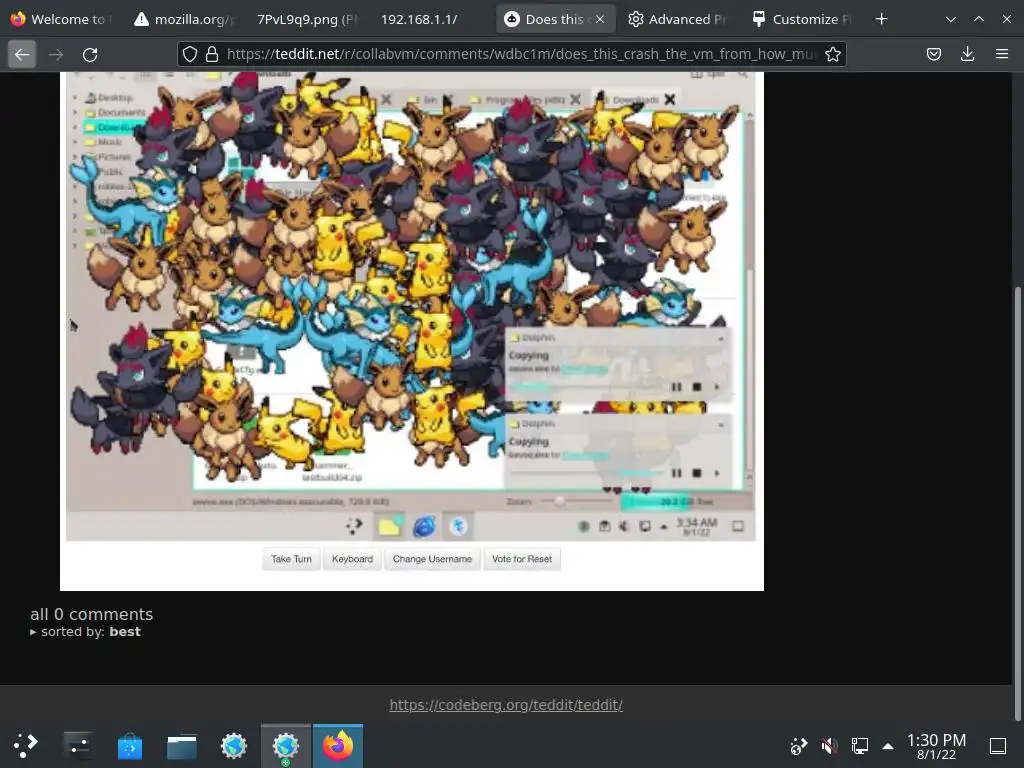Expand hidden system tray icons

click(888, 746)
